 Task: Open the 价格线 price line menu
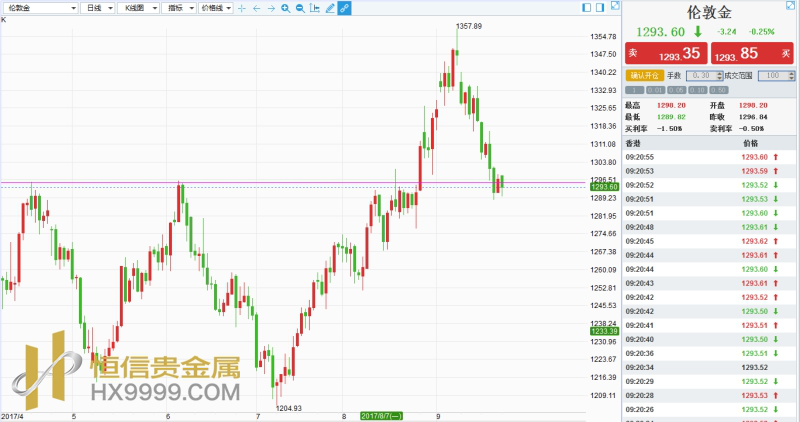[x=215, y=8]
